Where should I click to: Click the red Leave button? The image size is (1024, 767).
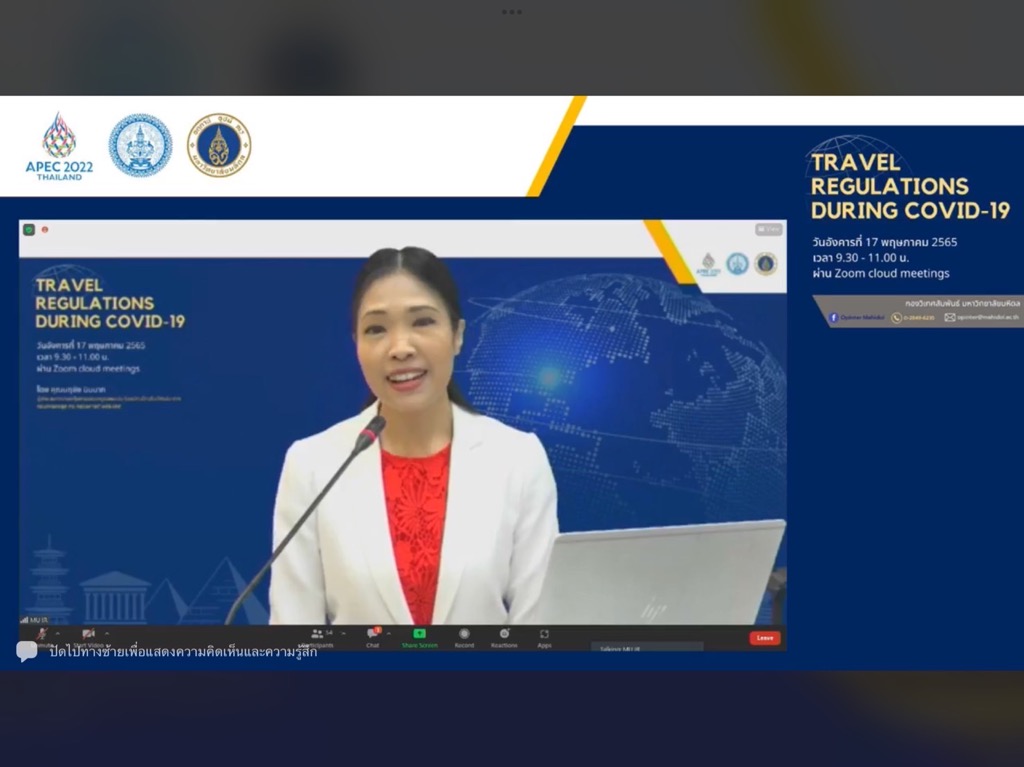765,638
